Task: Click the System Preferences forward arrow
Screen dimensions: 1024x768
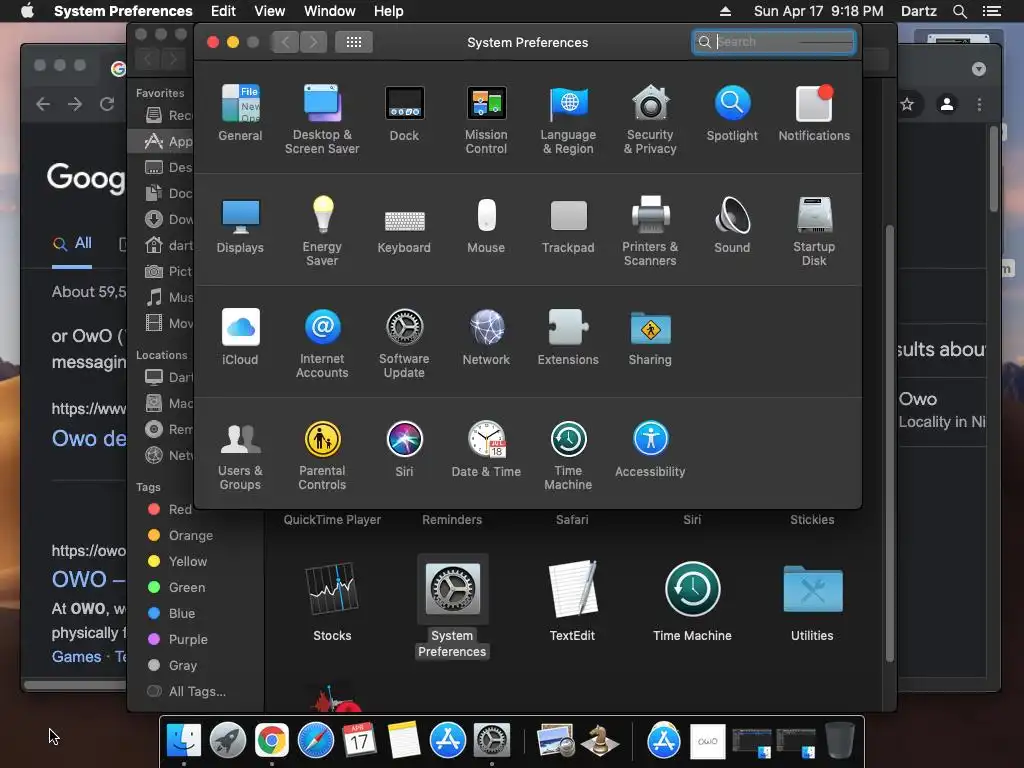Action: coord(313,42)
